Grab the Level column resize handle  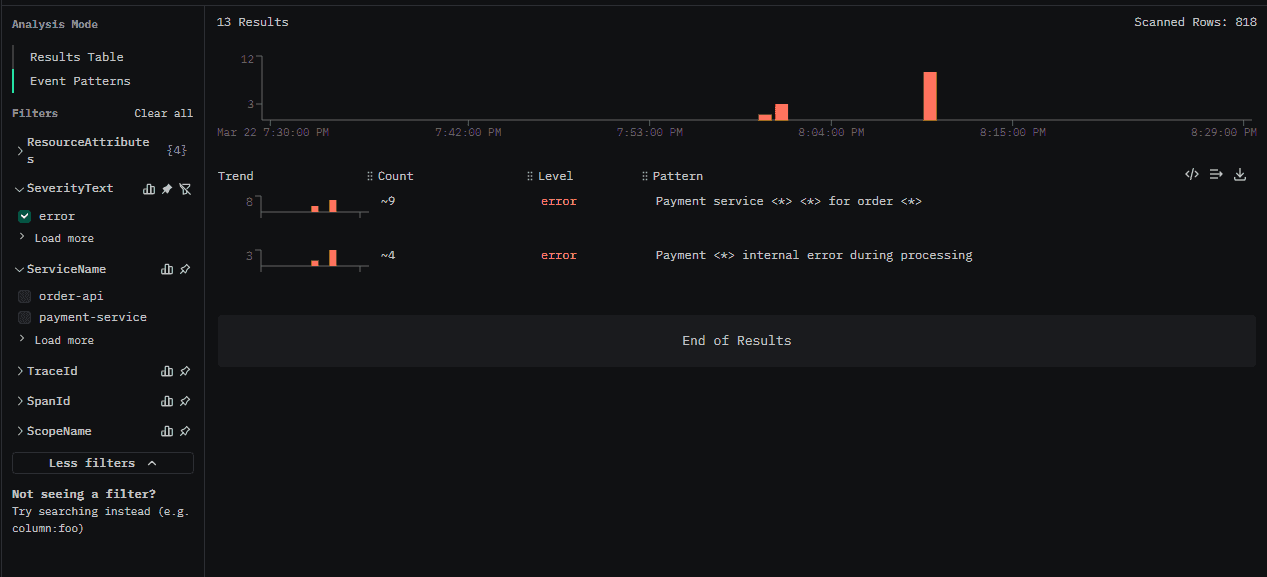tap(530, 176)
